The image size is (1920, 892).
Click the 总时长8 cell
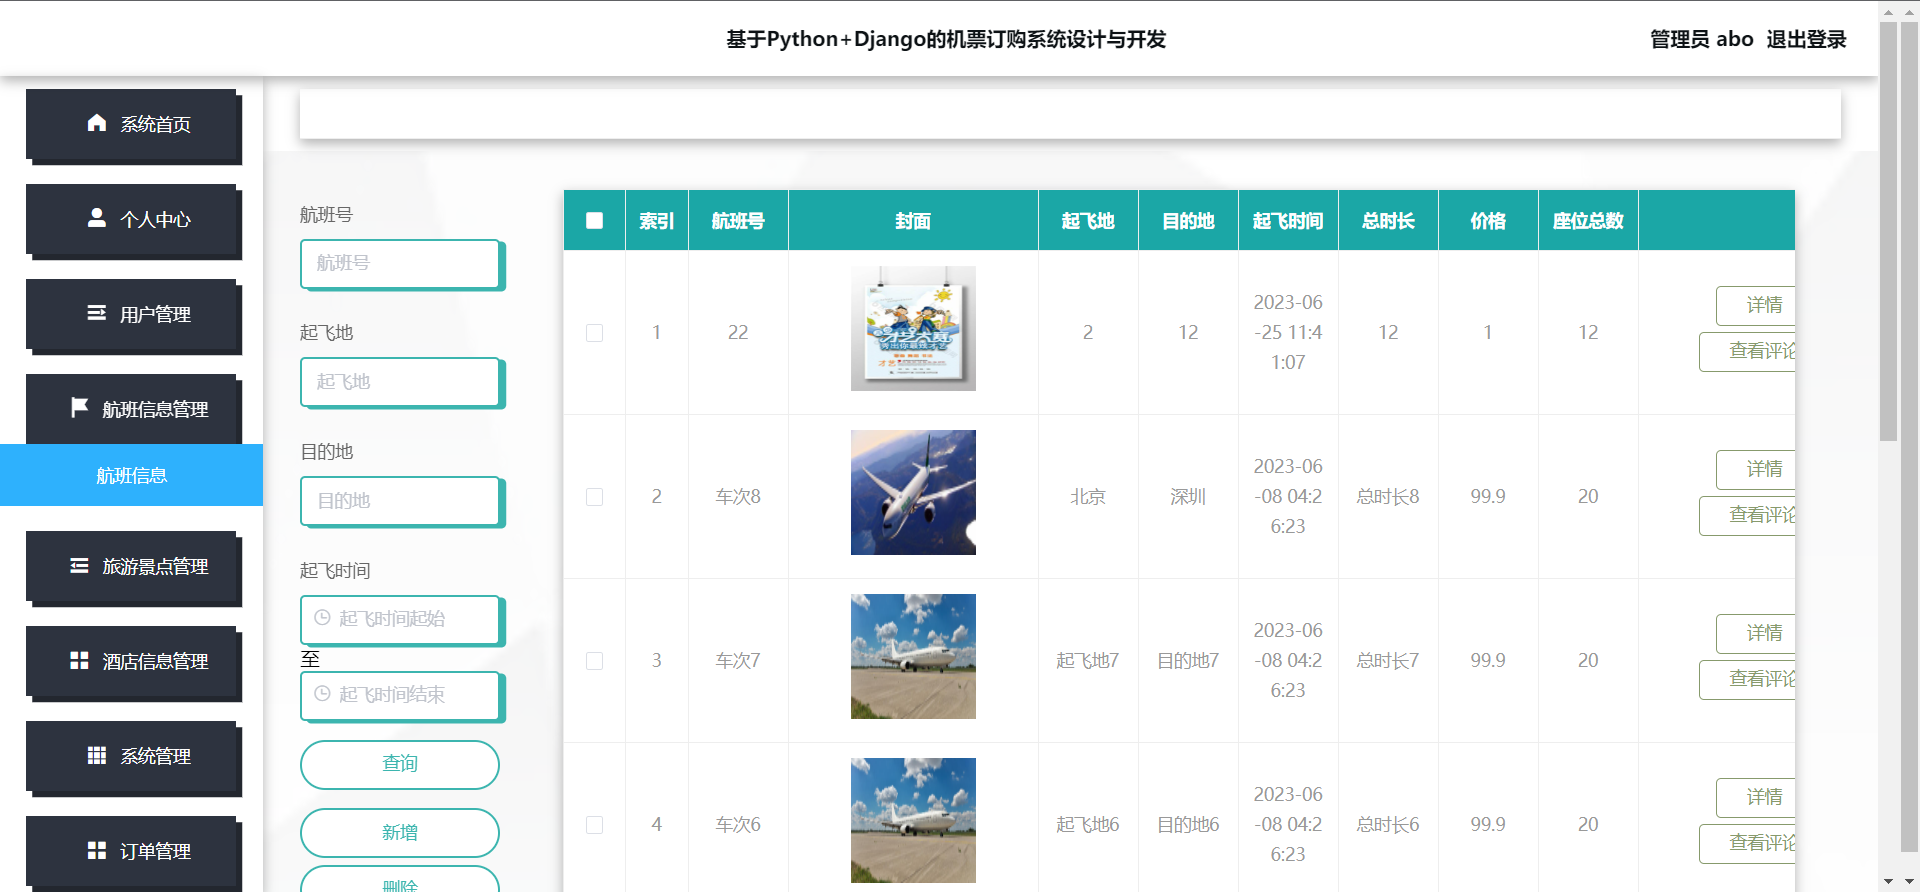tap(1388, 497)
